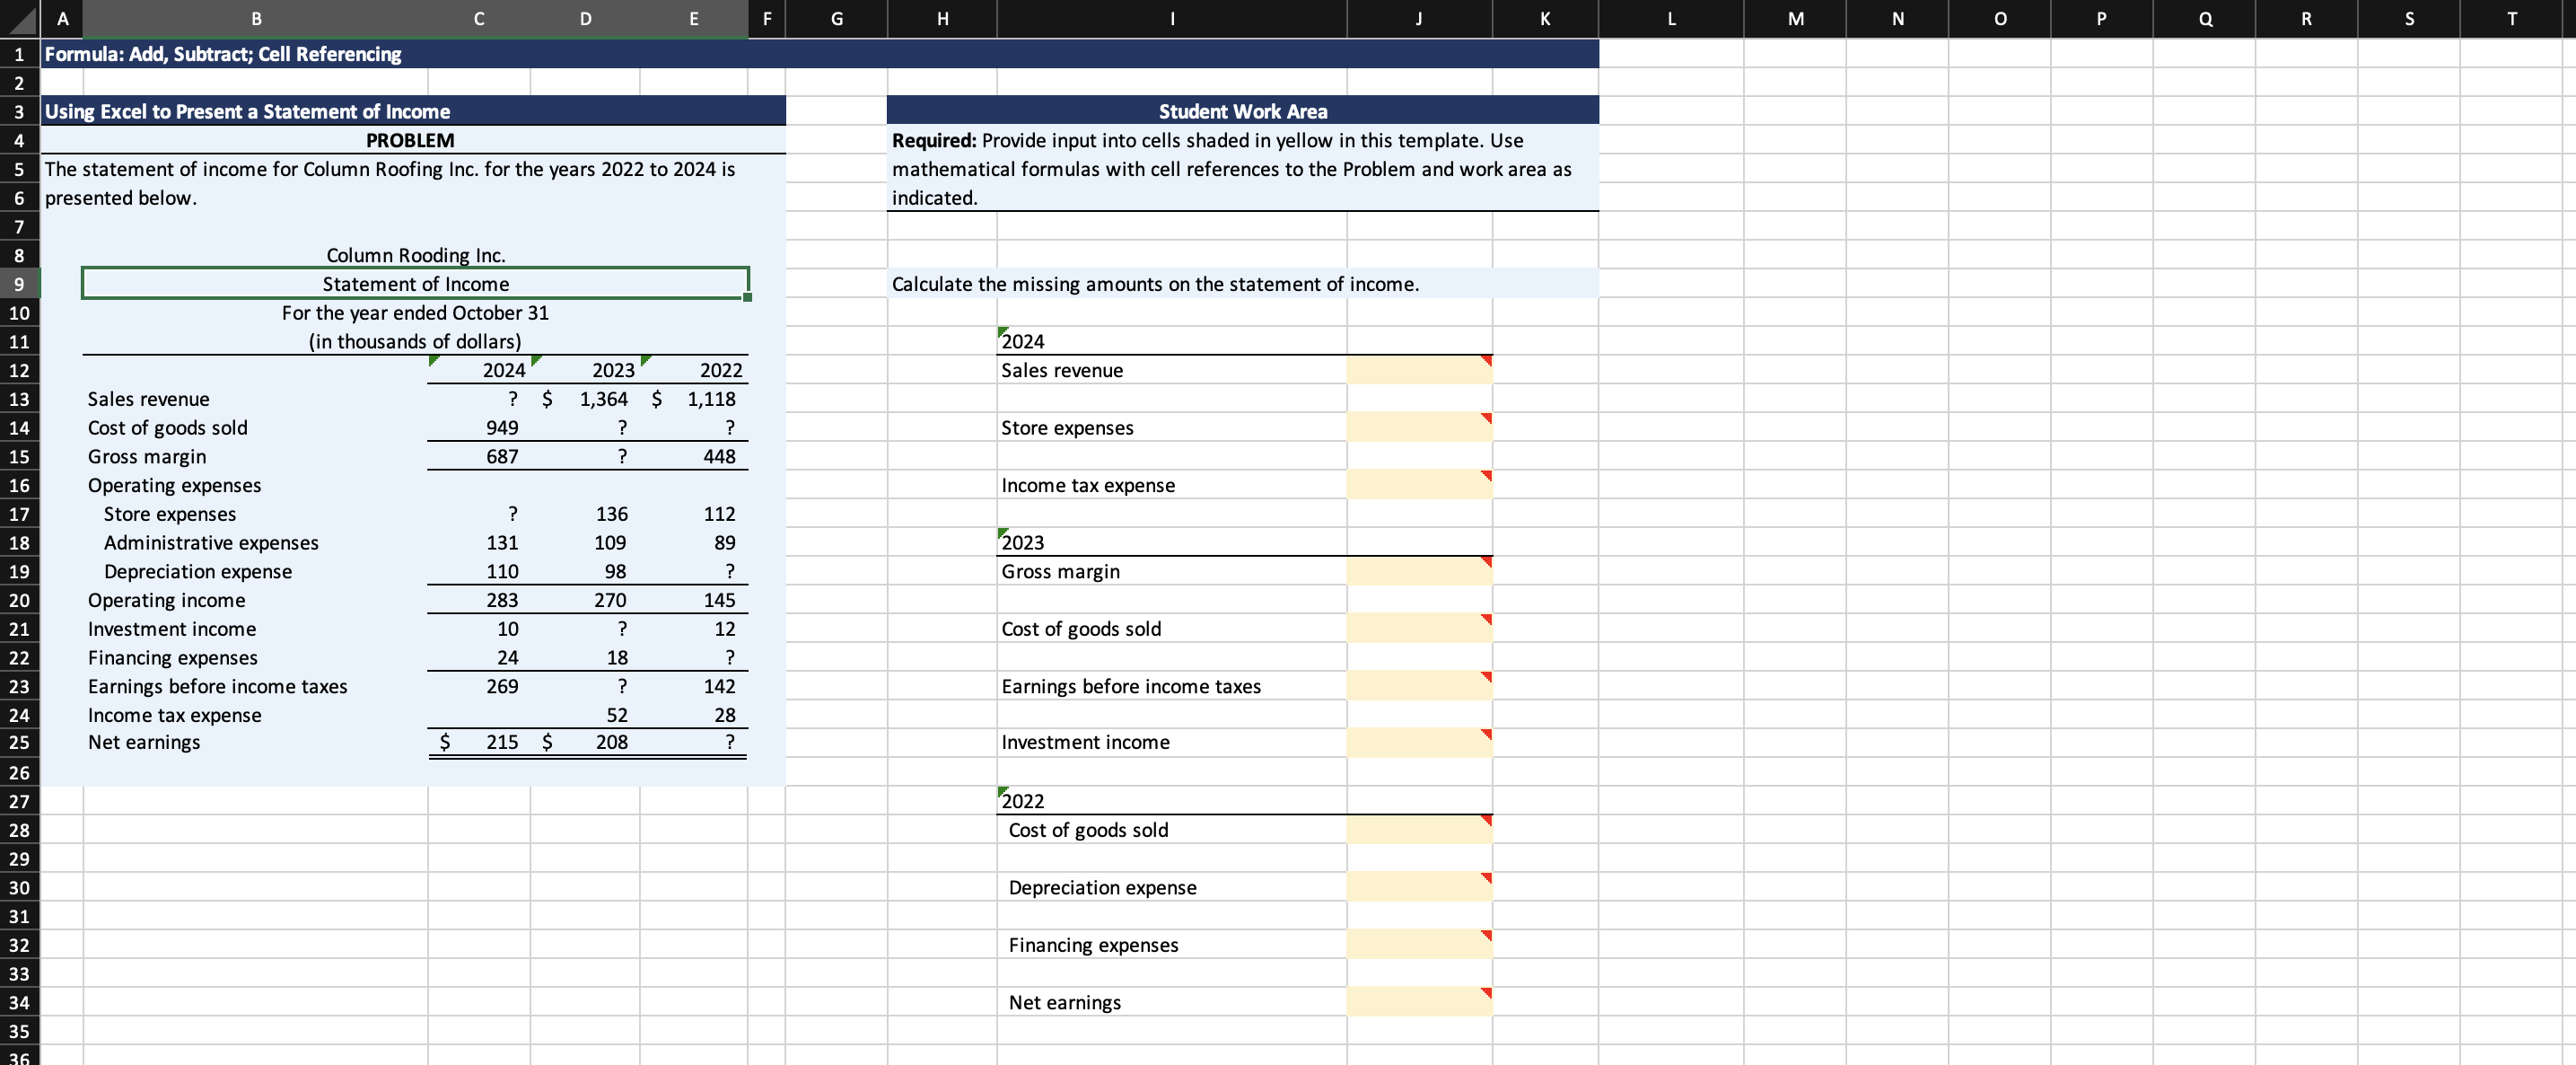Select yellow input cell for 2024 Sales revenue
Screen dimensions: 2576x1065
(1418, 370)
